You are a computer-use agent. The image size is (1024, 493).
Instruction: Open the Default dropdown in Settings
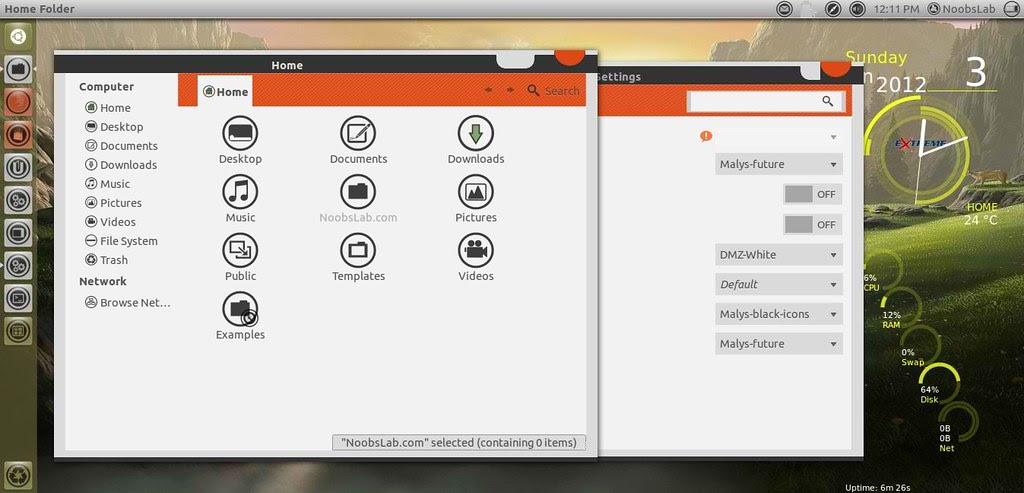click(778, 284)
